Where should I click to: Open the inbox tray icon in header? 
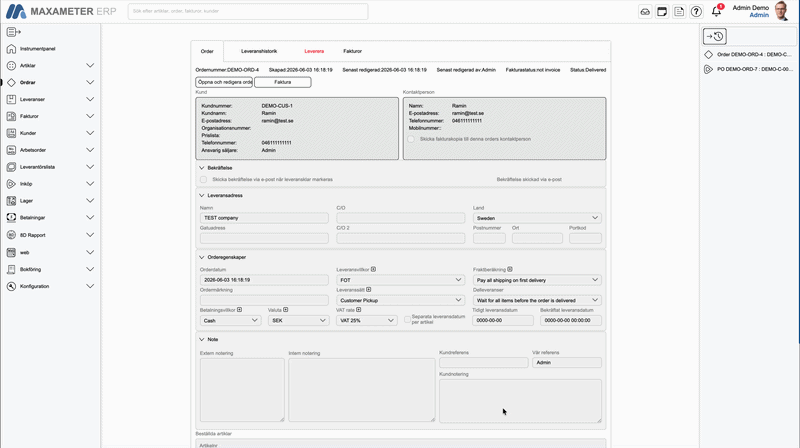tap(645, 12)
